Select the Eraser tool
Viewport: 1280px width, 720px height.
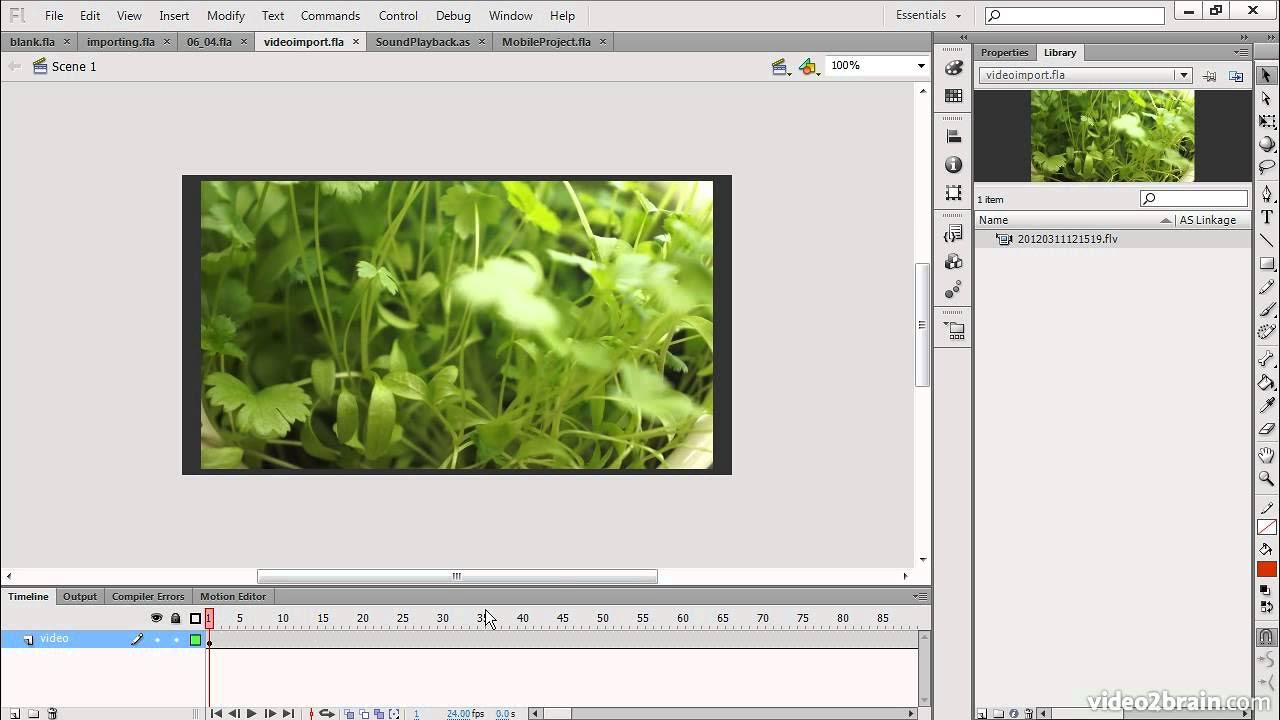point(1266,429)
